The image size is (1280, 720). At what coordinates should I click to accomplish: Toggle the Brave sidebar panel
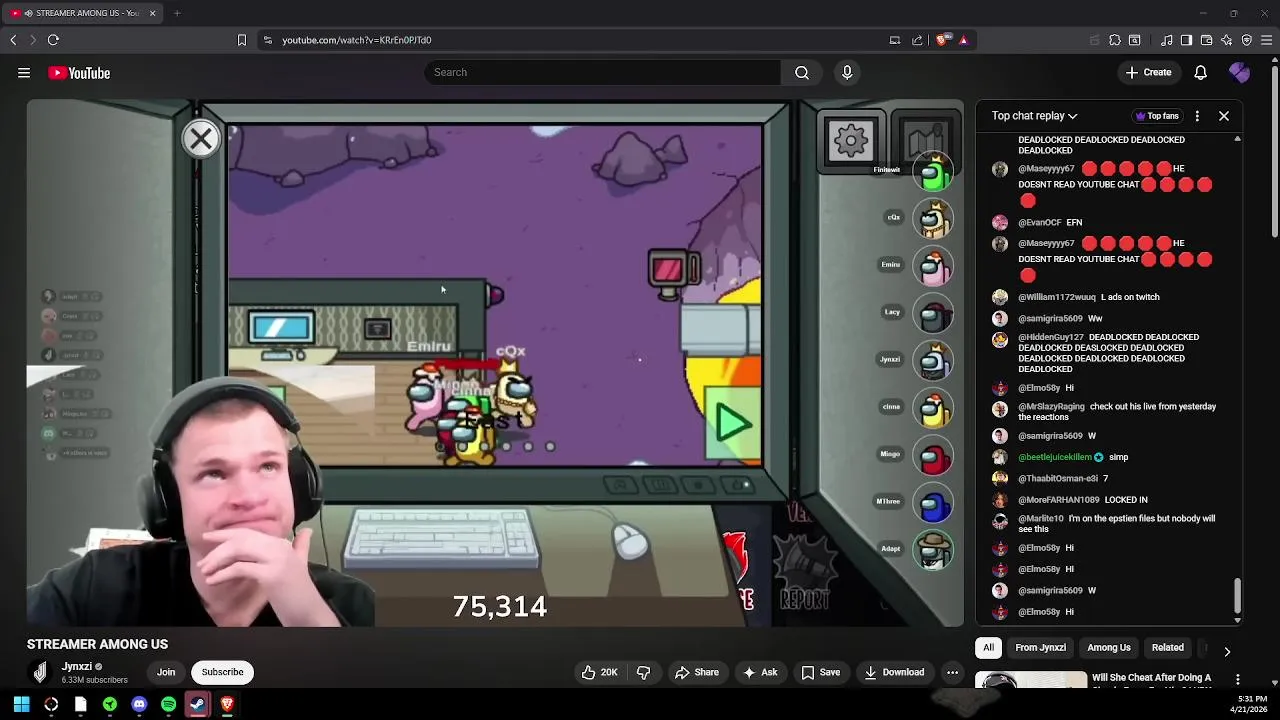point(1187,40)
